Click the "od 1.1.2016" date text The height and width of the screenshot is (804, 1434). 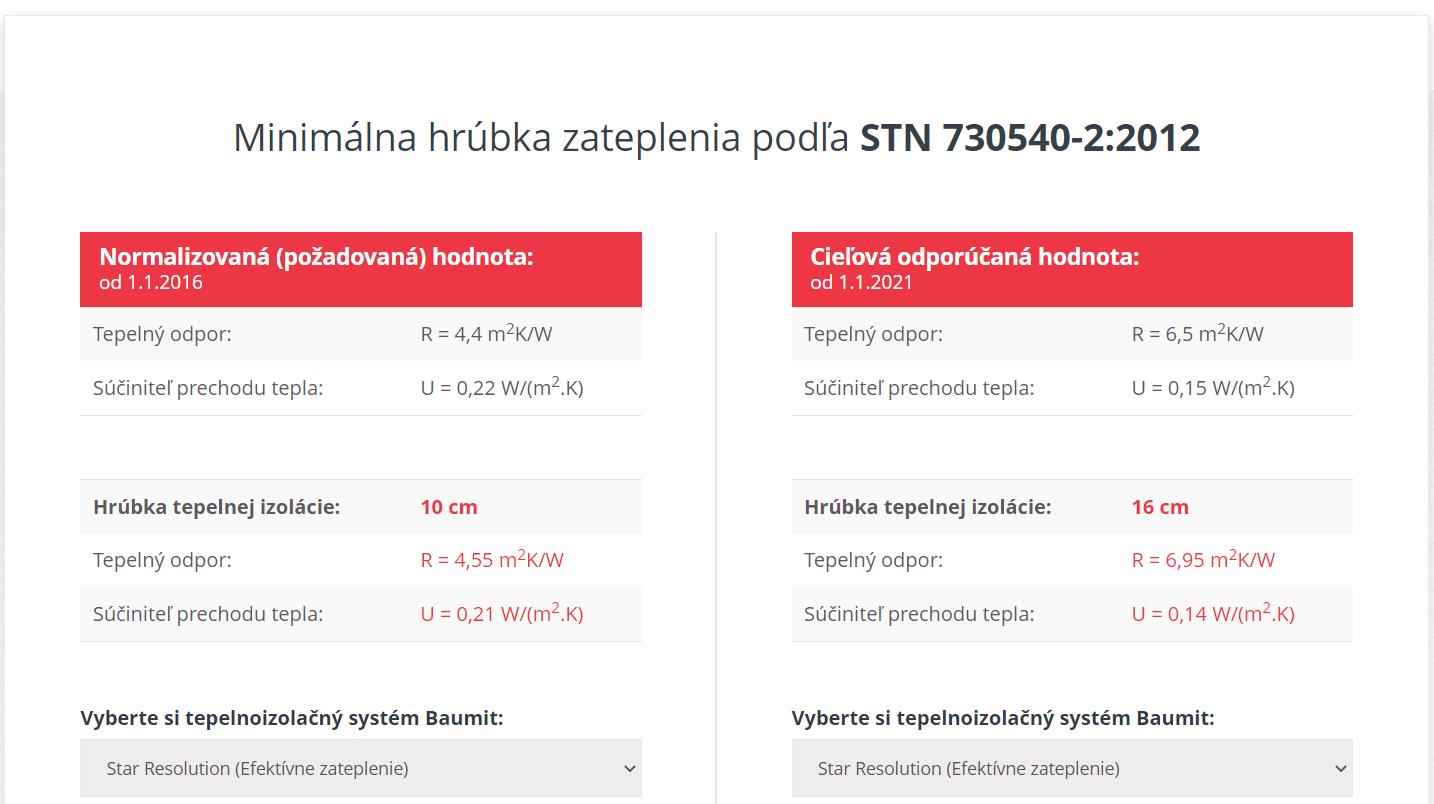point(151,282)
